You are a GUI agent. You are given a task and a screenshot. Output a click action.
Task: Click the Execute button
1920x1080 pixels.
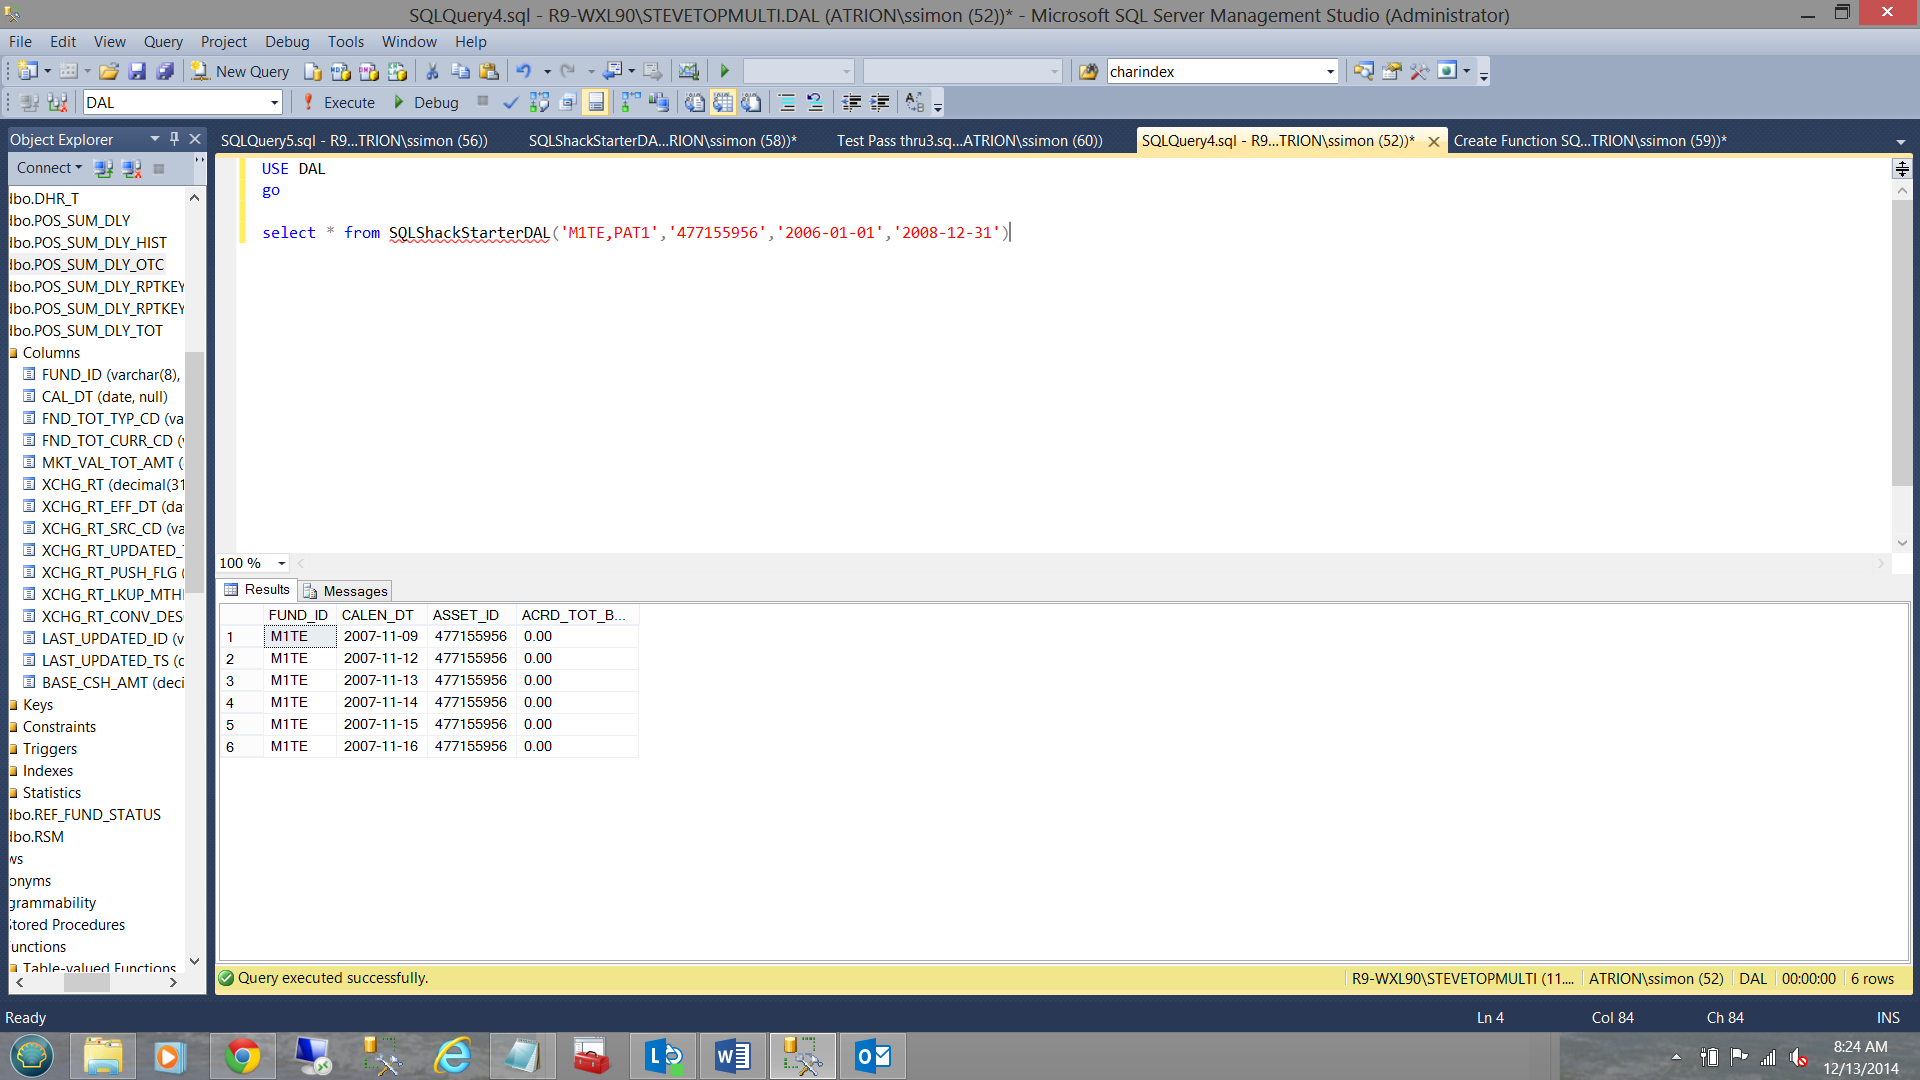pos(339,102)
